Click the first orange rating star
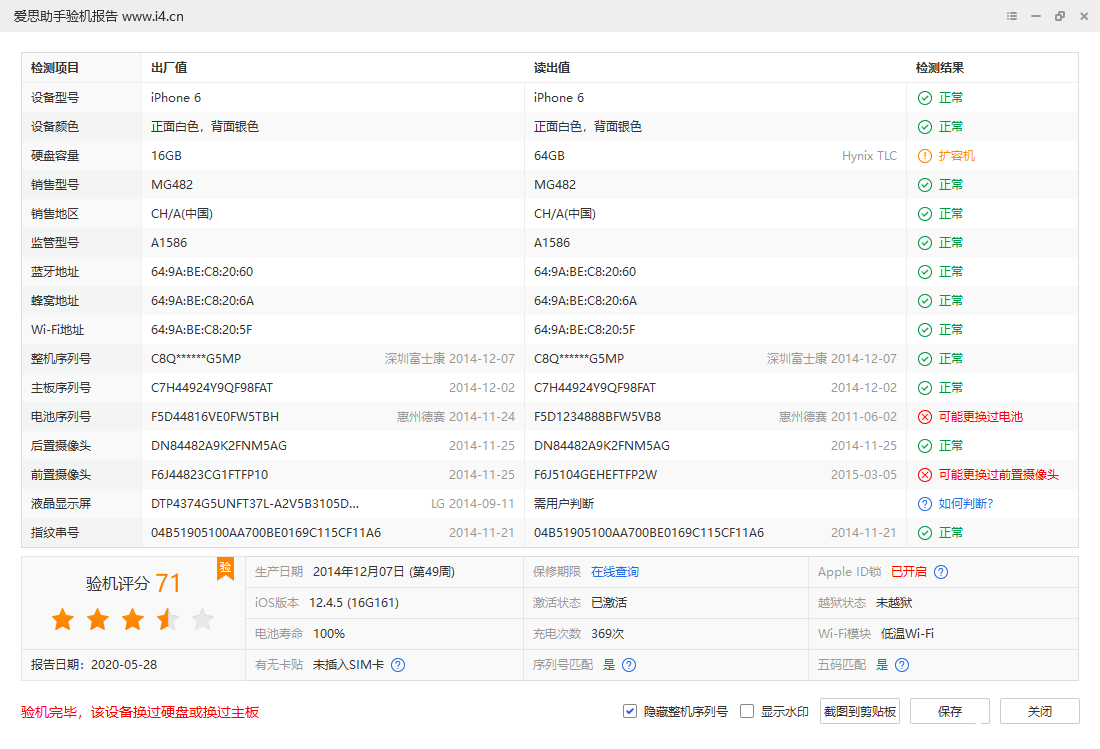The height and width of the screenshot is (749, 1100). click(x=63, y=619)
